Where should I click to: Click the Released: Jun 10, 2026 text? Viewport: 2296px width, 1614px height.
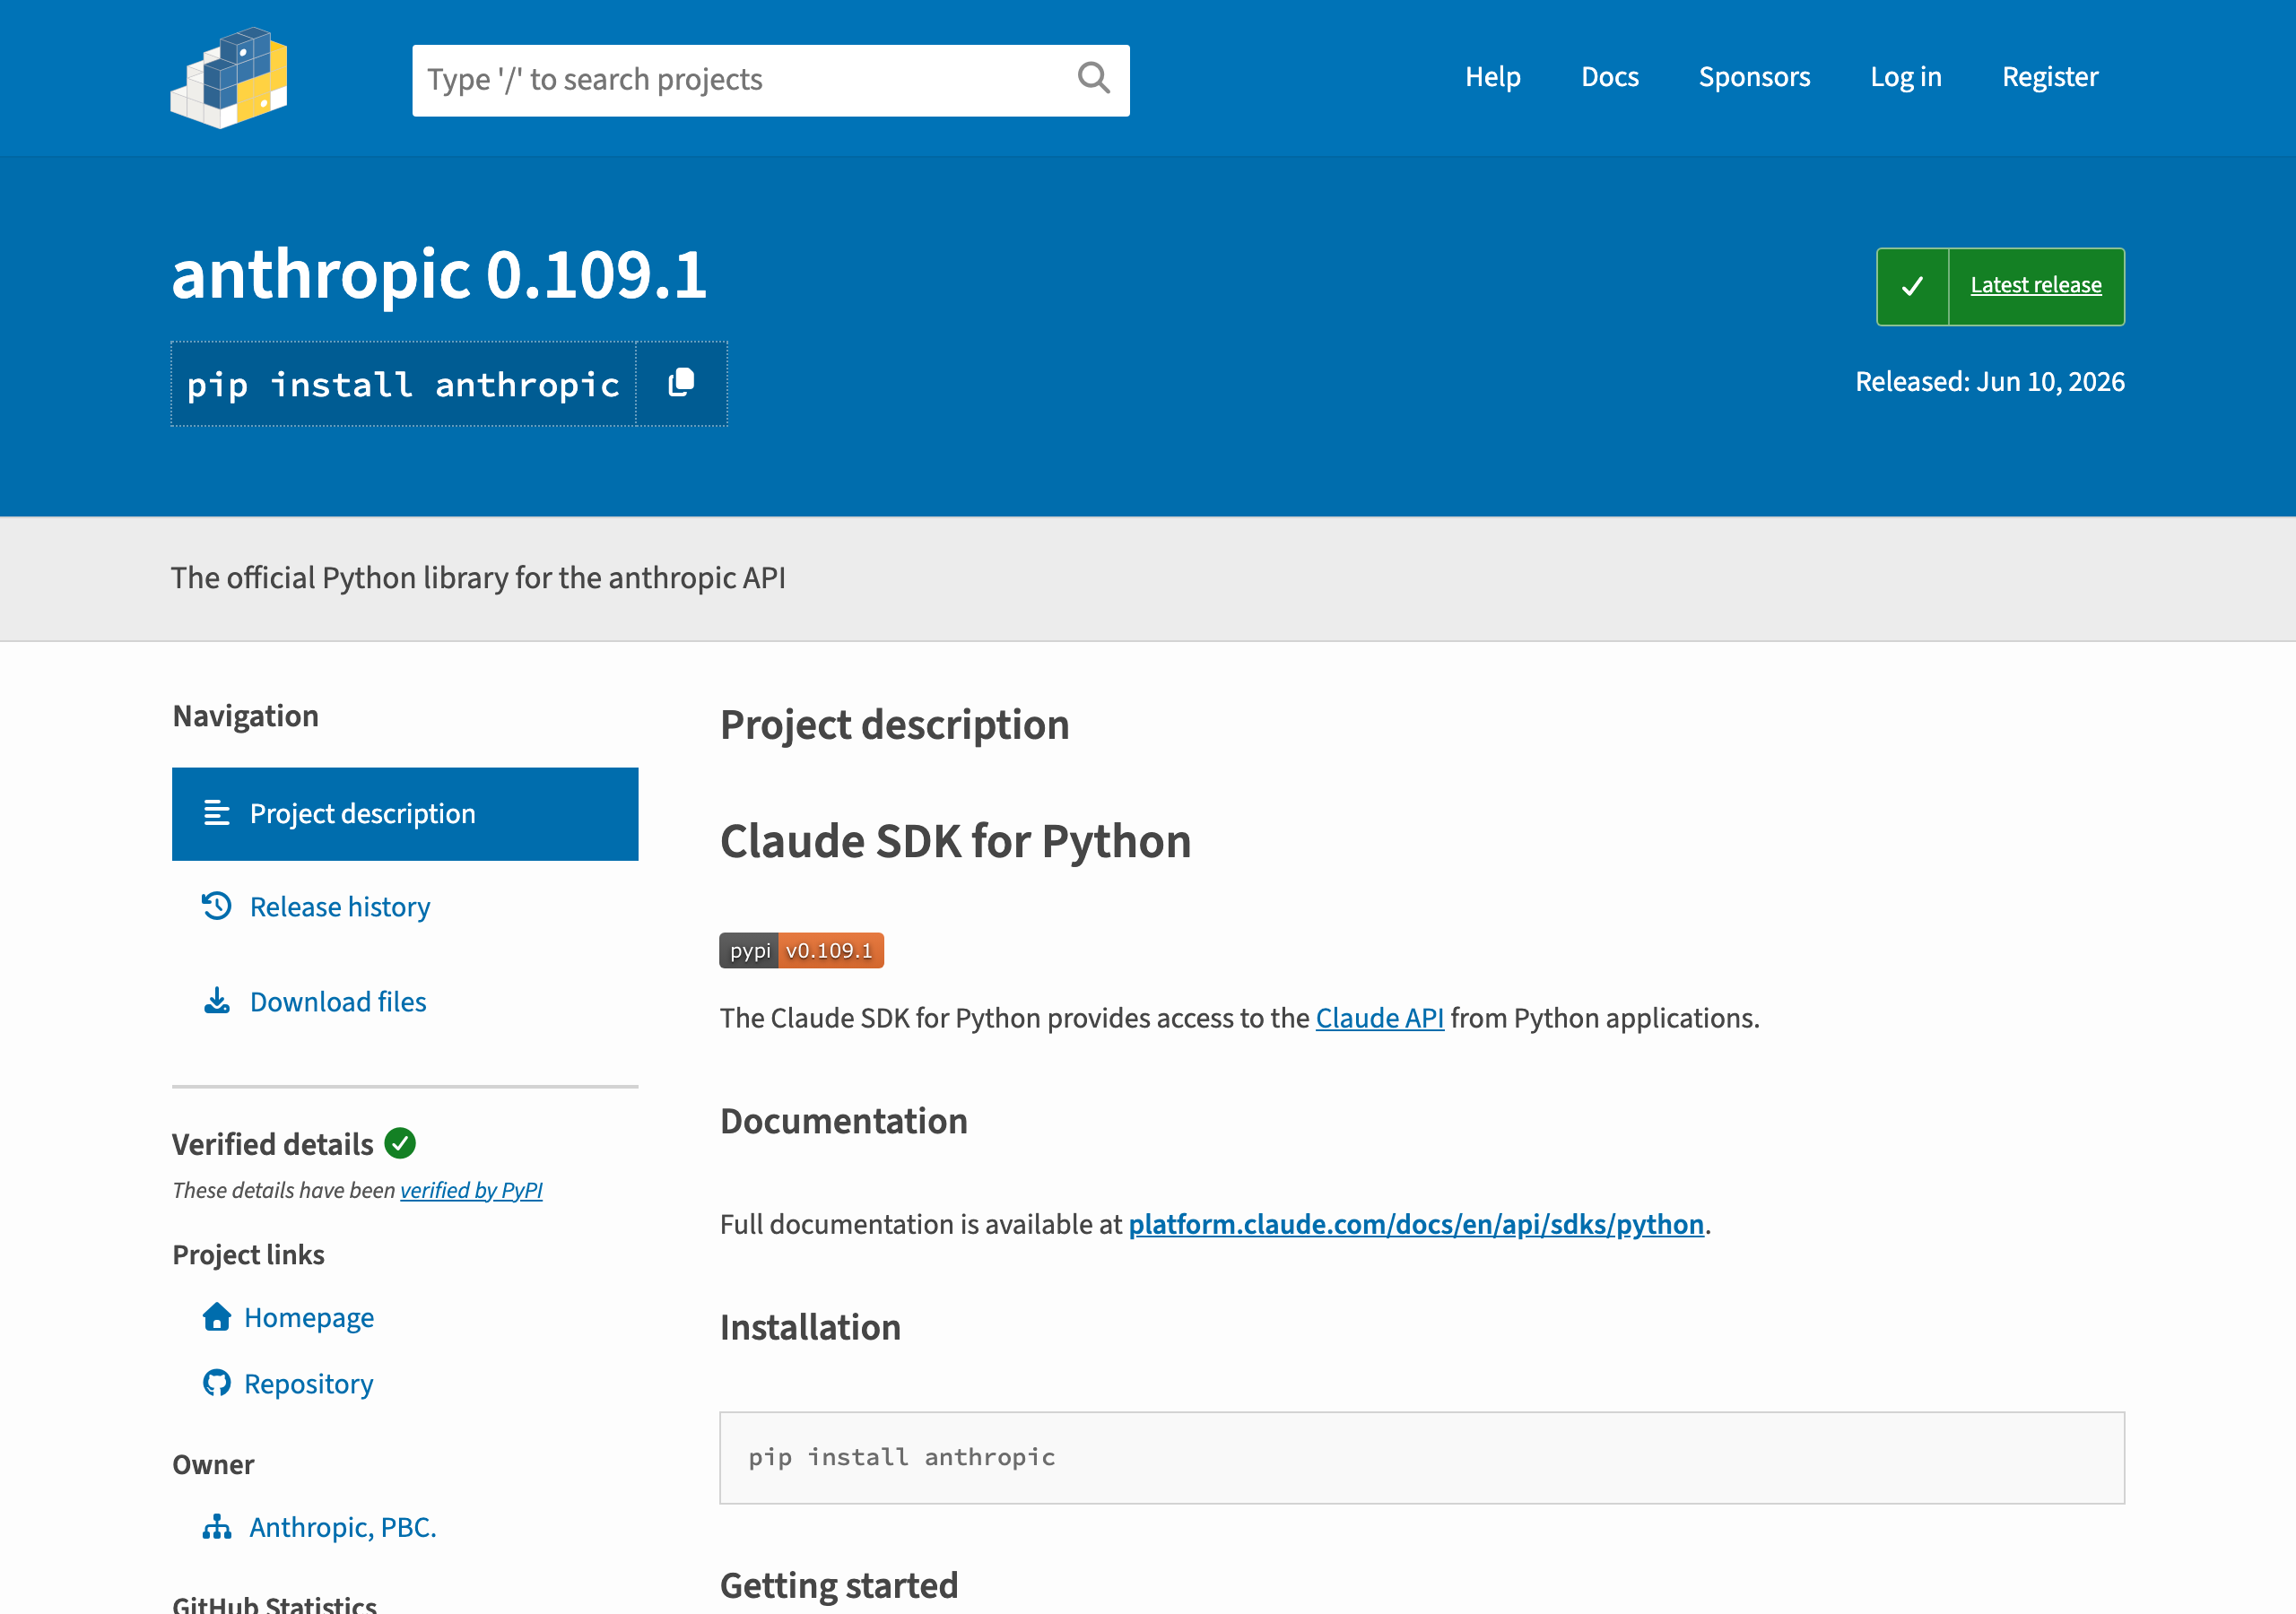point(1989,381)
